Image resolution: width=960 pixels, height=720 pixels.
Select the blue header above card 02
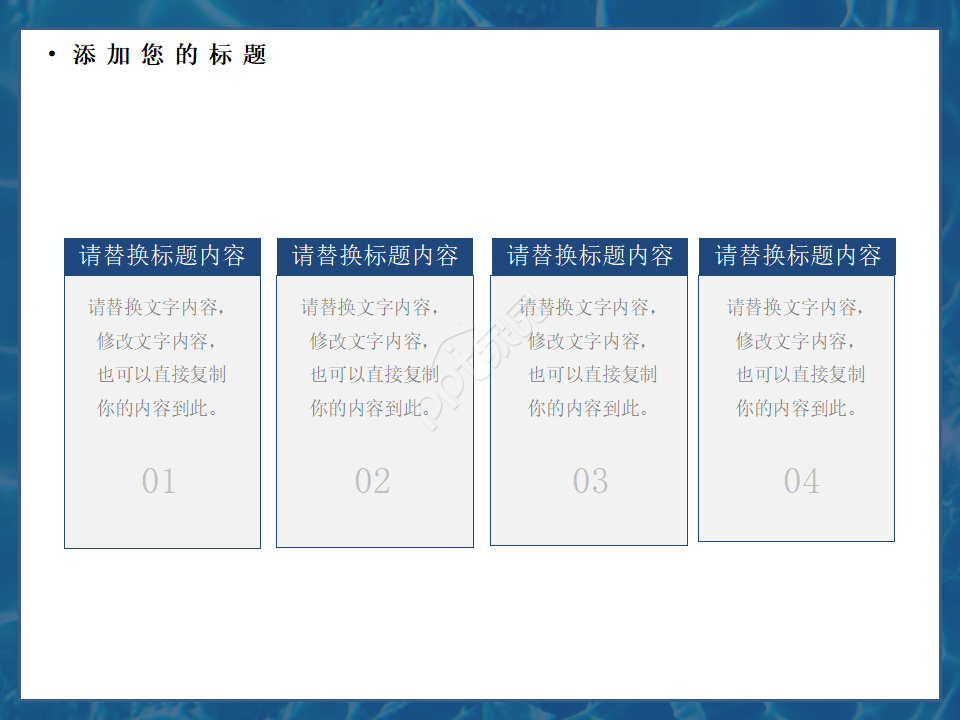375,256
